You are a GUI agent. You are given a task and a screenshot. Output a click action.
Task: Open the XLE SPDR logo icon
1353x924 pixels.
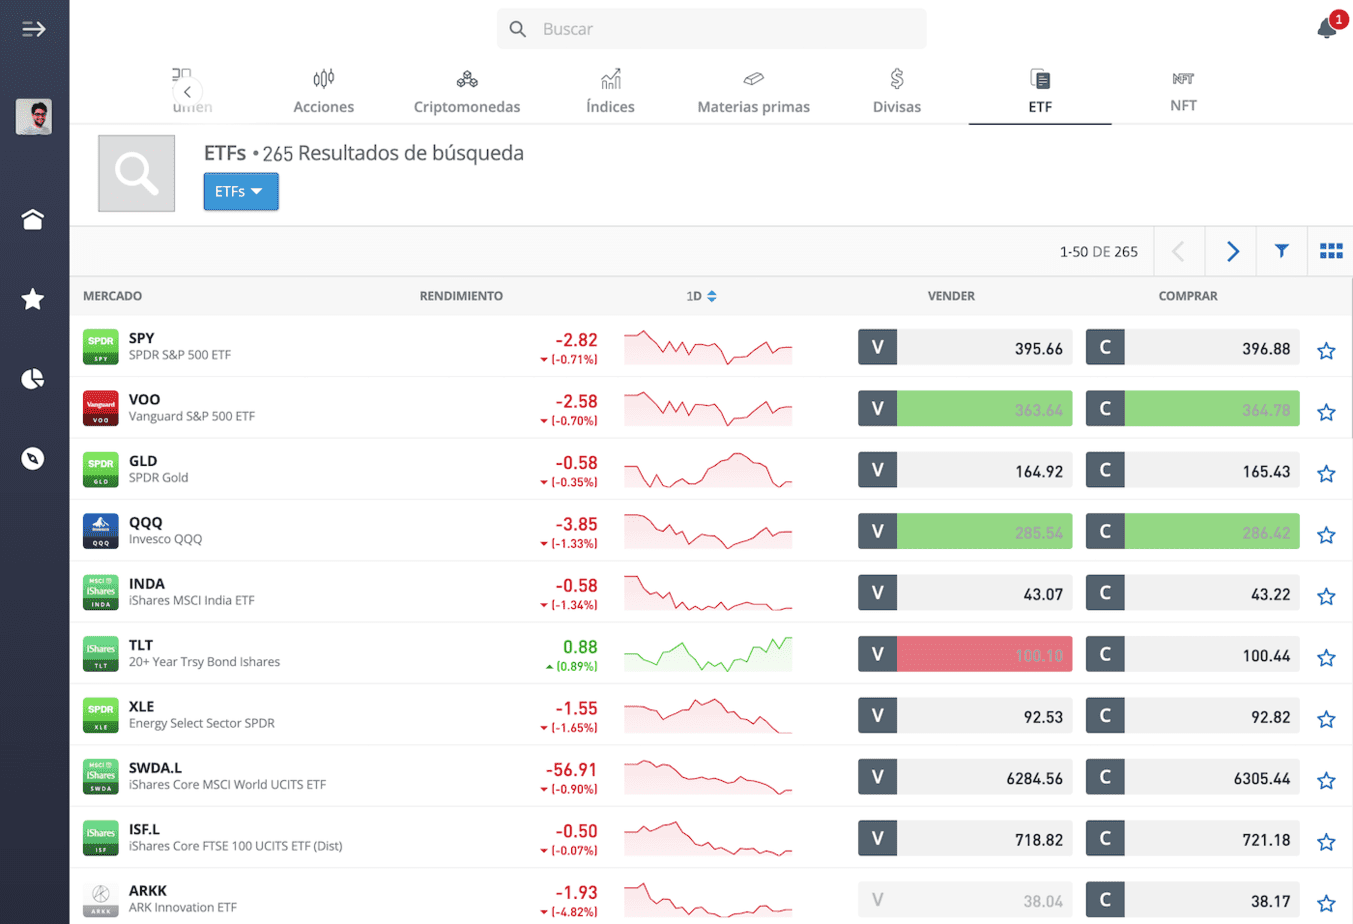coord(101,715)
